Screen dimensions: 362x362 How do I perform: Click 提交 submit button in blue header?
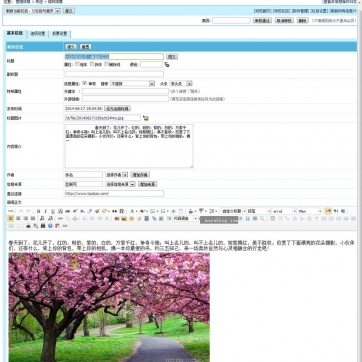point(71,47)
